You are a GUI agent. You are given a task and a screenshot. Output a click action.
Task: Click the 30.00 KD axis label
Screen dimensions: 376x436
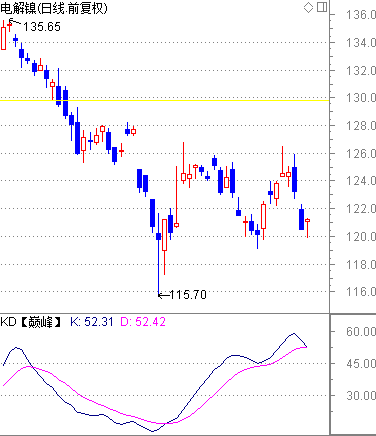(x=361, y=396)
